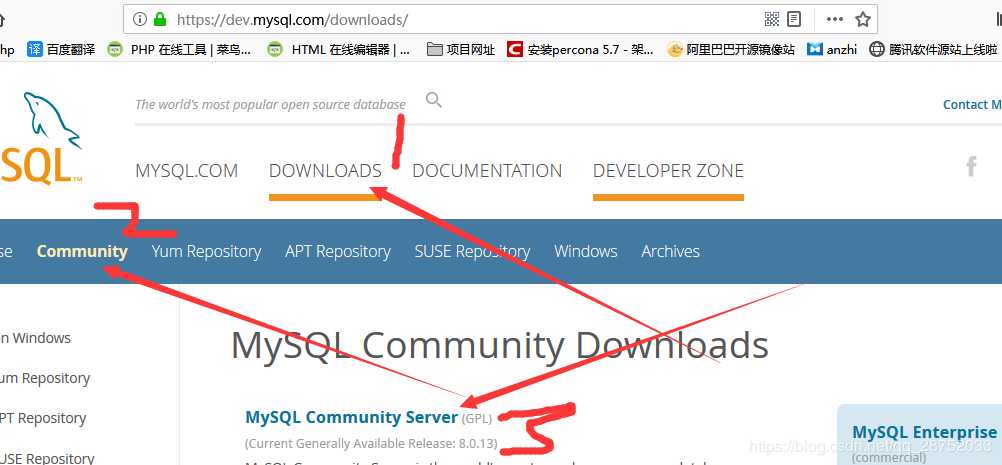This screenshot has width=1002, height=465.
Task: Open the HTML 在线编辑器 bookmark
Action: (339, 49)
